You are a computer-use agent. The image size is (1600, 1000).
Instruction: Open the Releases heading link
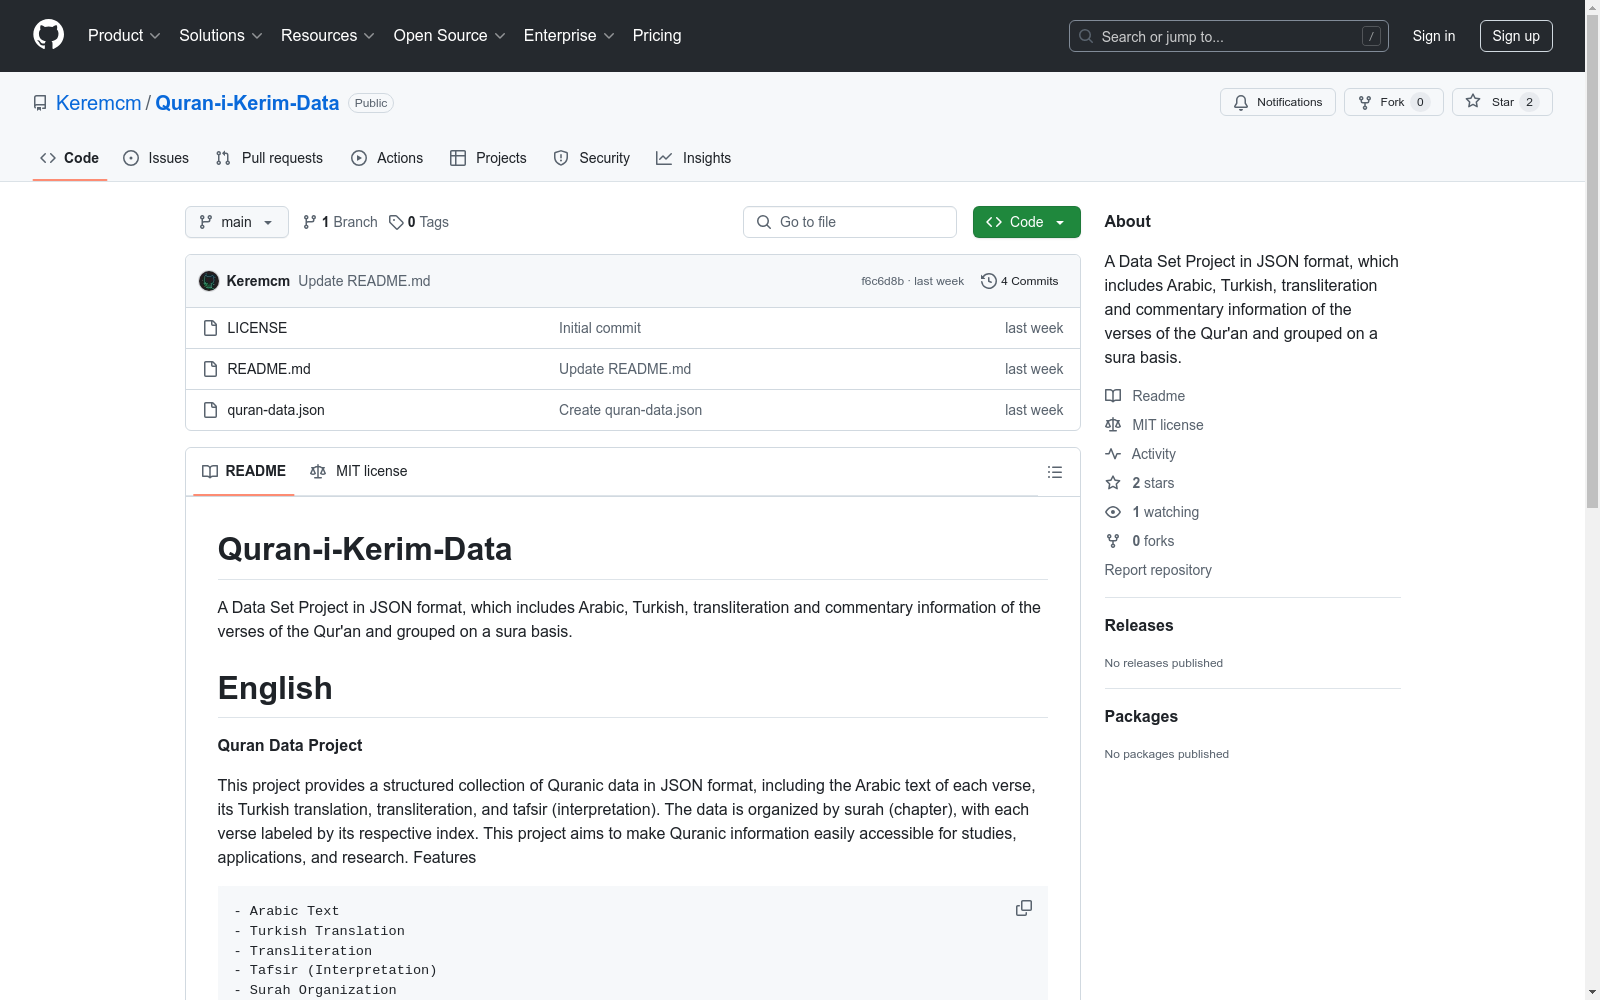click(x=1139, y=625)
